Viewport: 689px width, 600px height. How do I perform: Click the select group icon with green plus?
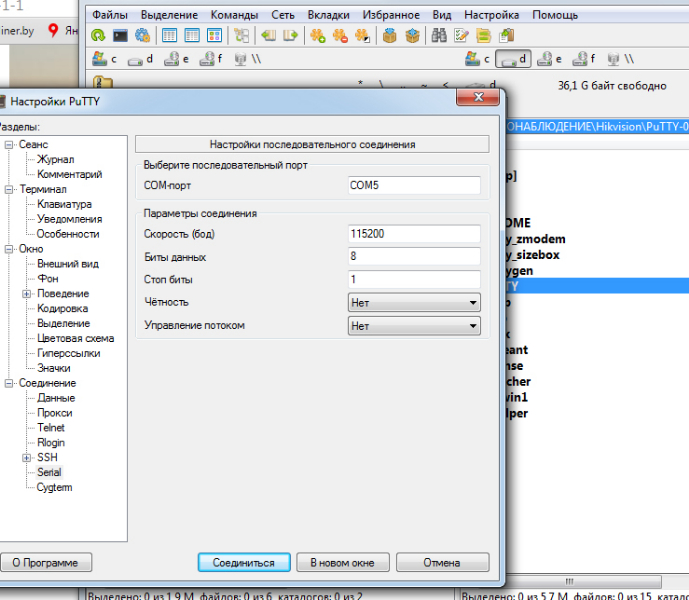click(318, 35)
